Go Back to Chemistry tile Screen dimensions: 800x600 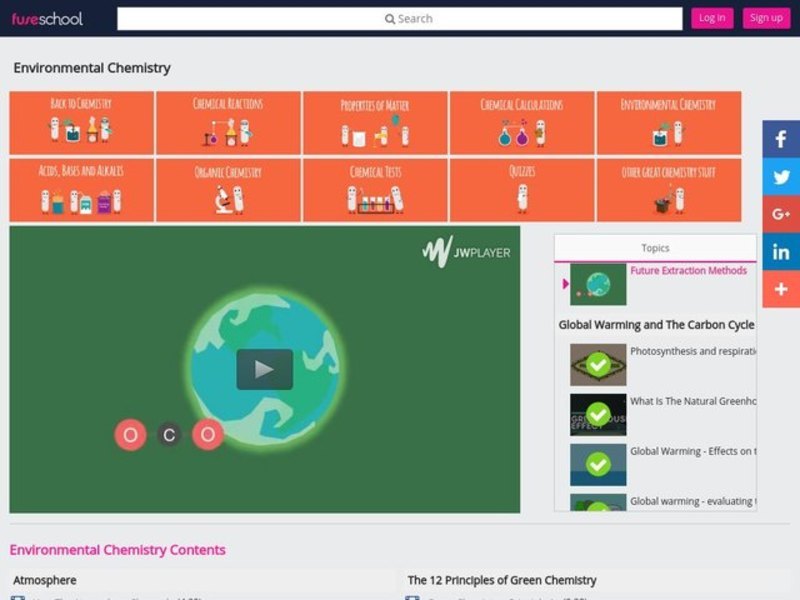(81, 123)
